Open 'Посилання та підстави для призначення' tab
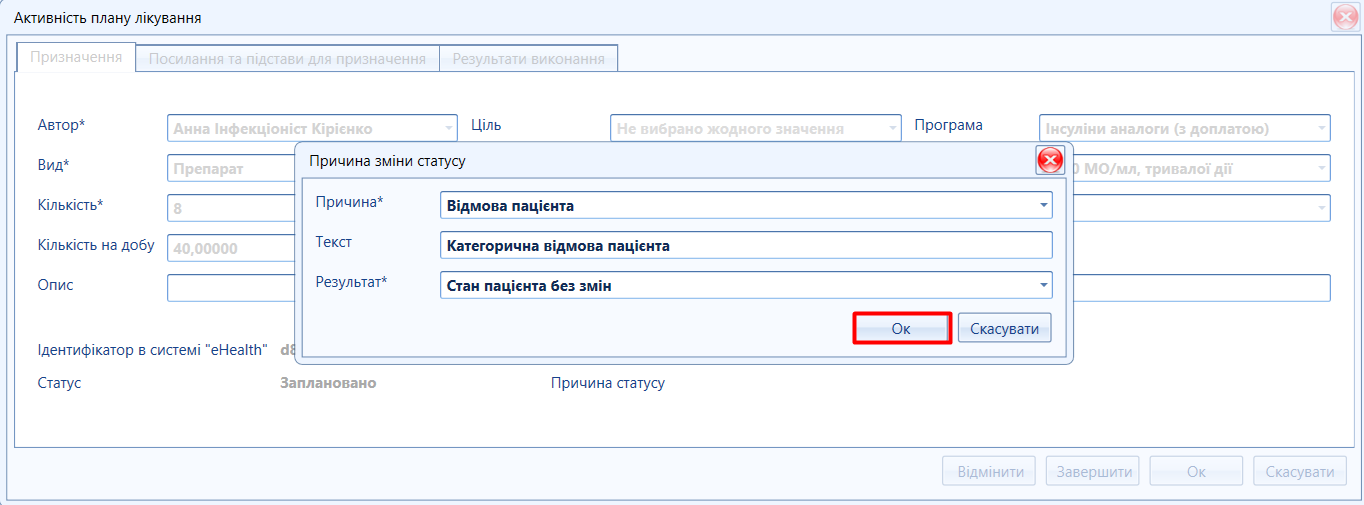Viewport: 1364px width, 505px height. tap(288, 59)
